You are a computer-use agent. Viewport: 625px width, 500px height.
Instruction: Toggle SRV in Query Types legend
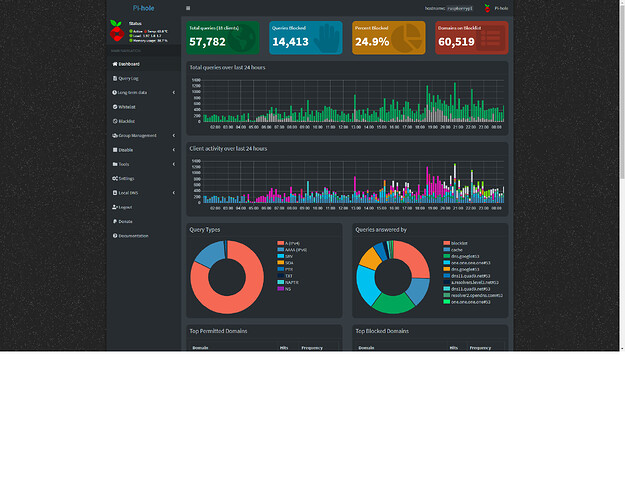coord(285,256)
